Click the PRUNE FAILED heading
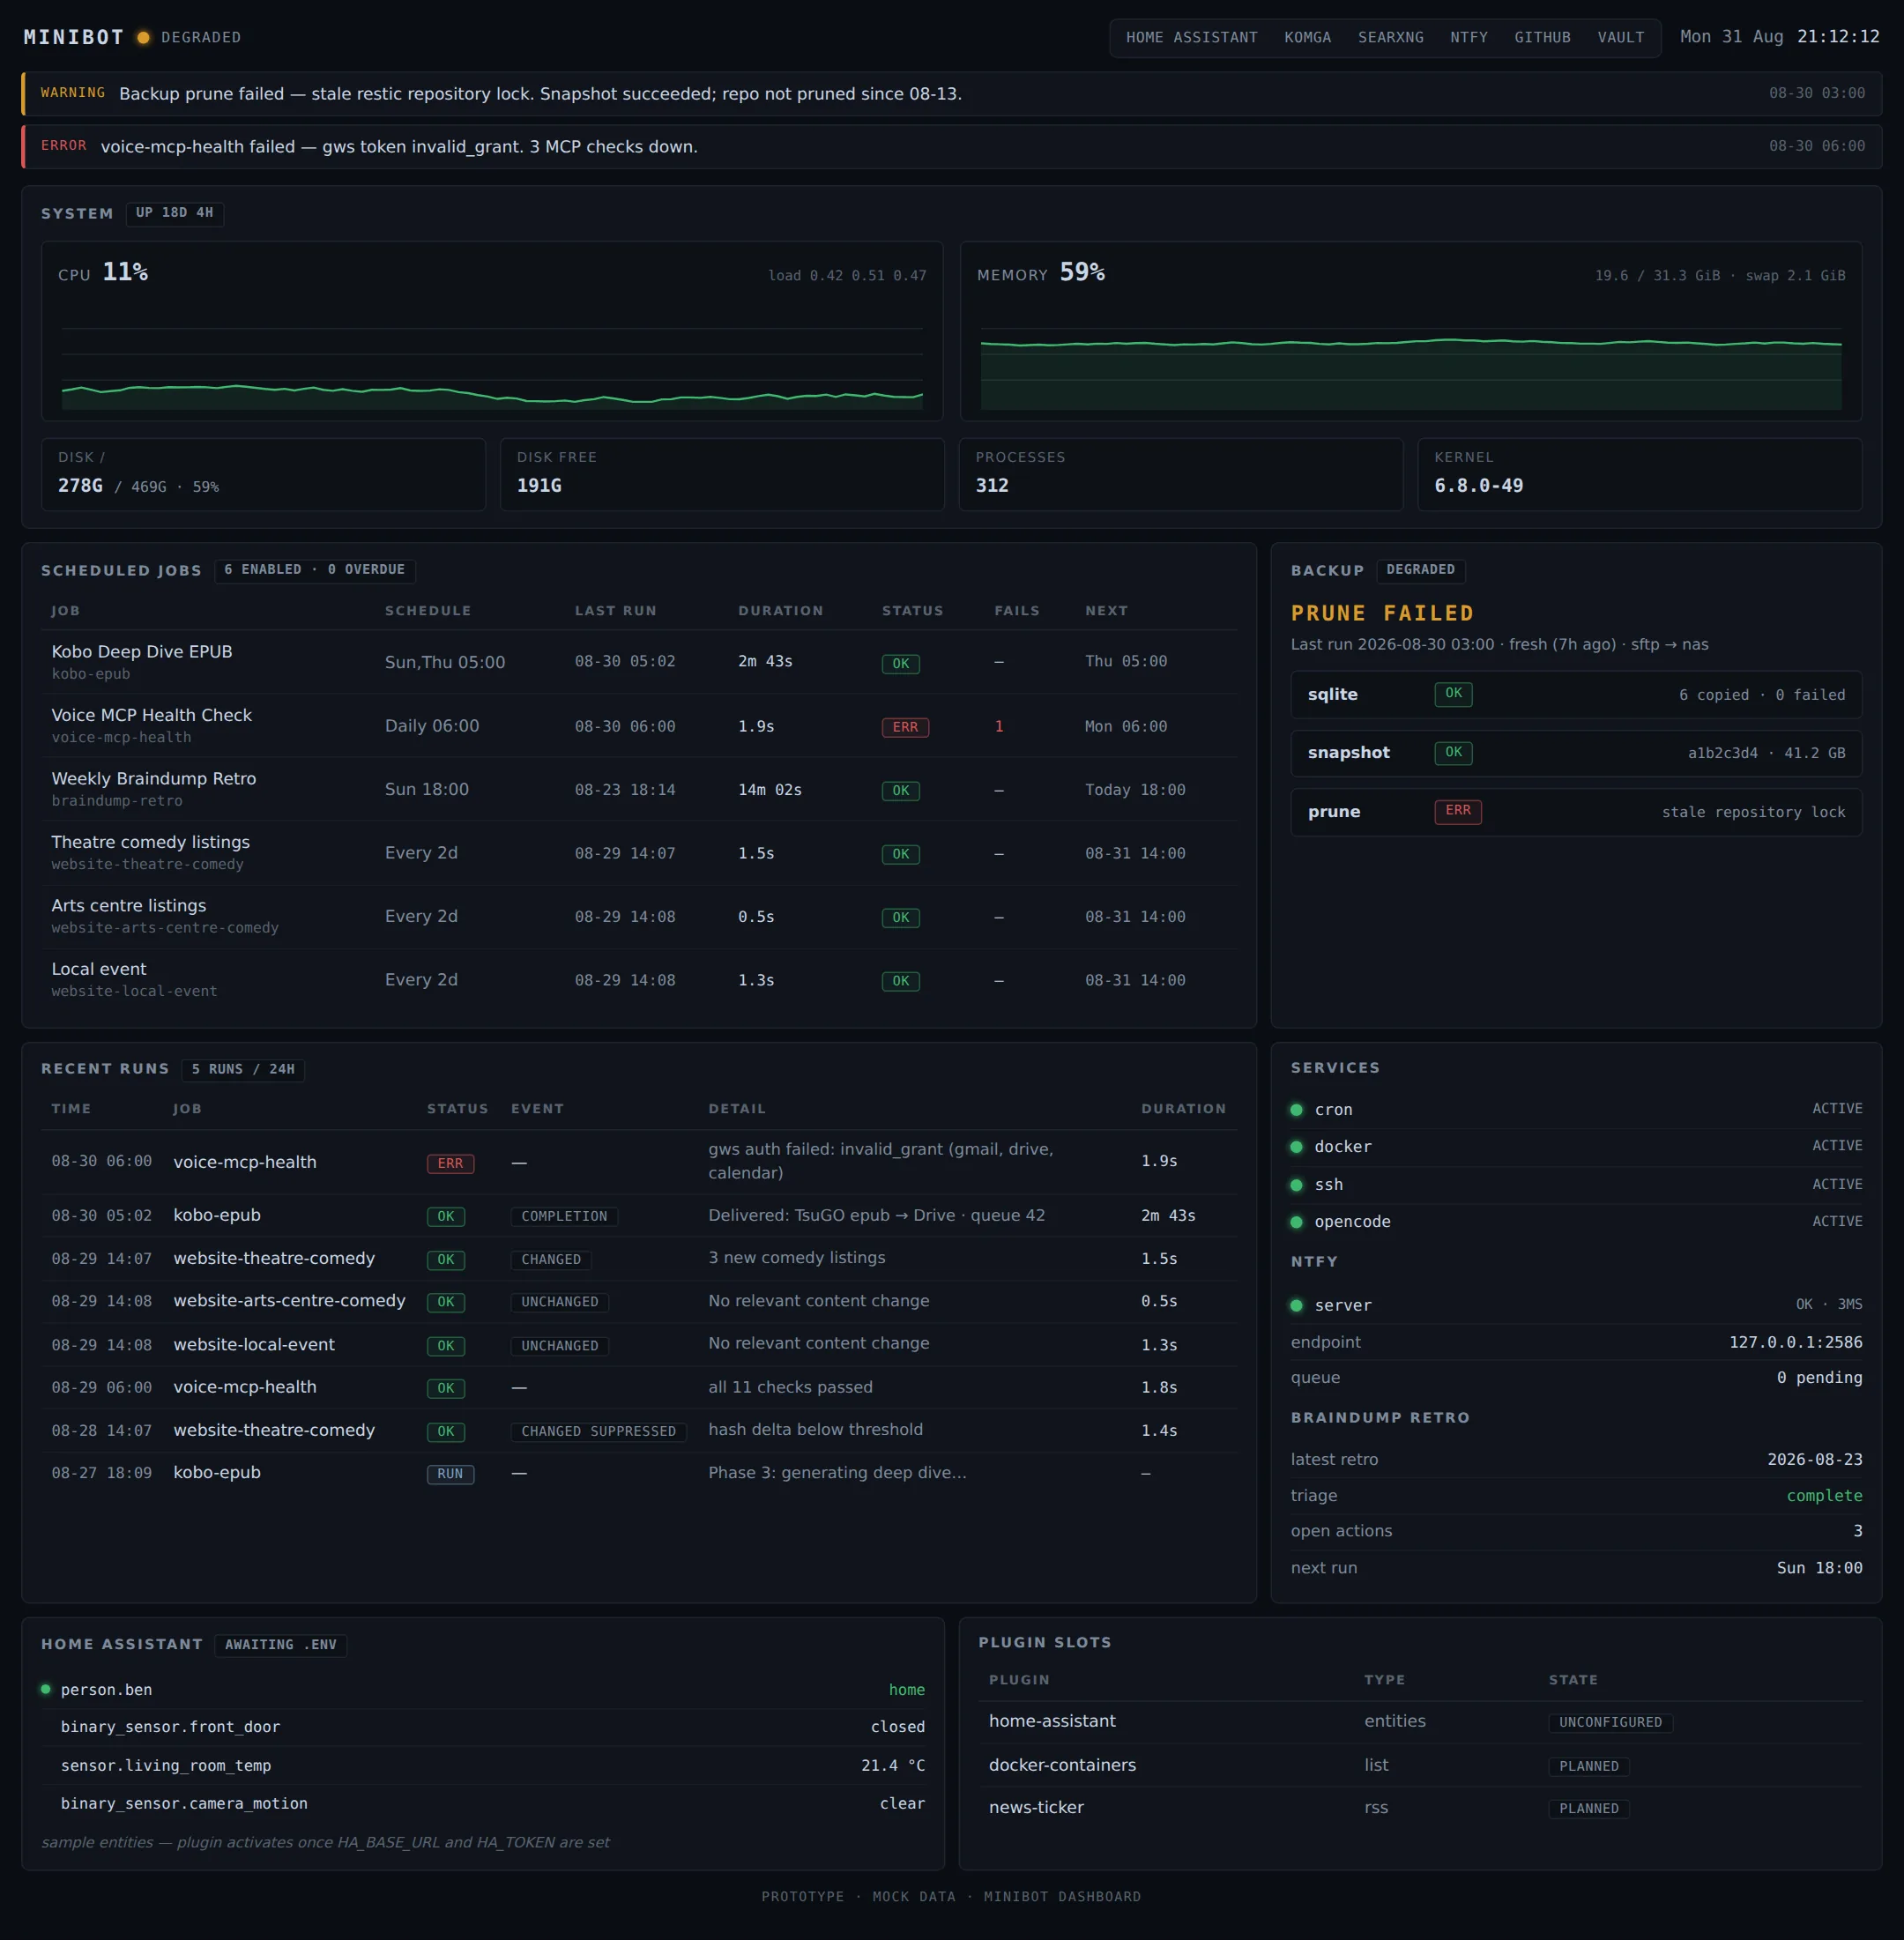 1382,613
